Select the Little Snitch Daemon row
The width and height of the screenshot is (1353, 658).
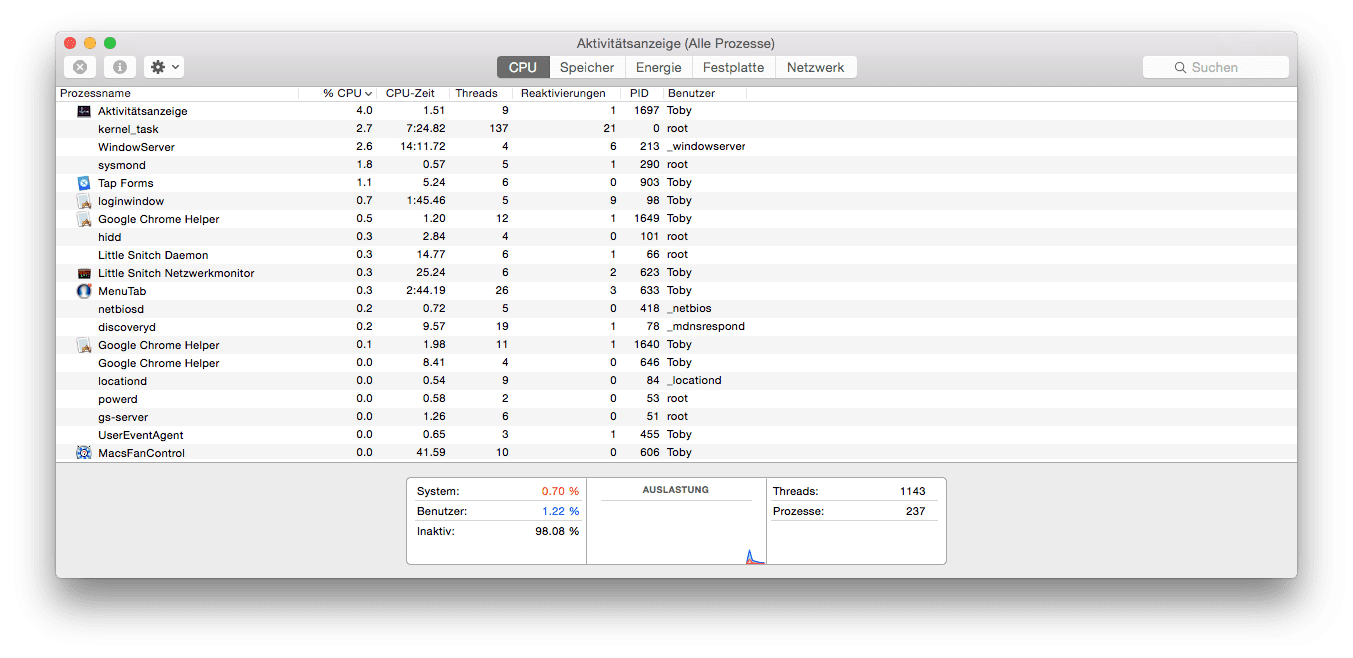[x=676, y=255]
